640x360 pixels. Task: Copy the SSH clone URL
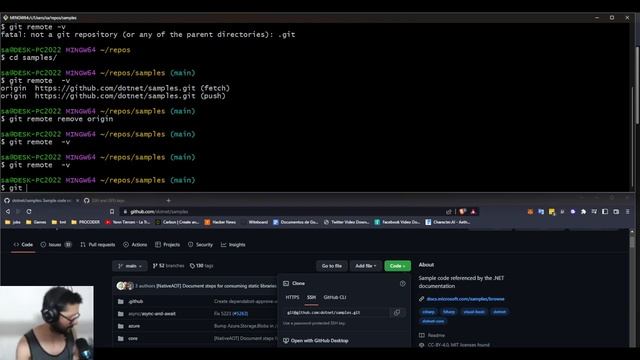[x=397, y=313]
